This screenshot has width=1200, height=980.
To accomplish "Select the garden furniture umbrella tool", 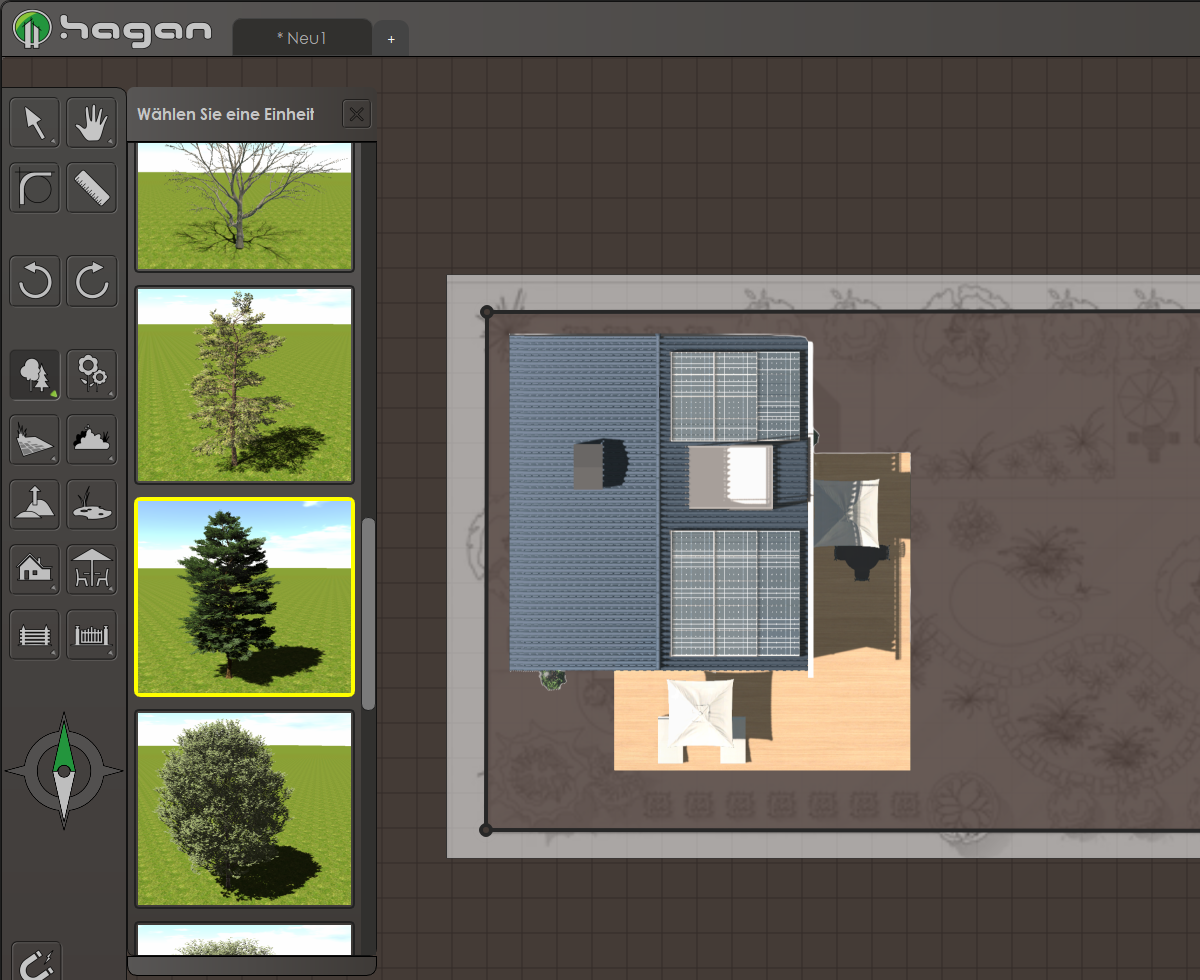I will 92,569.
